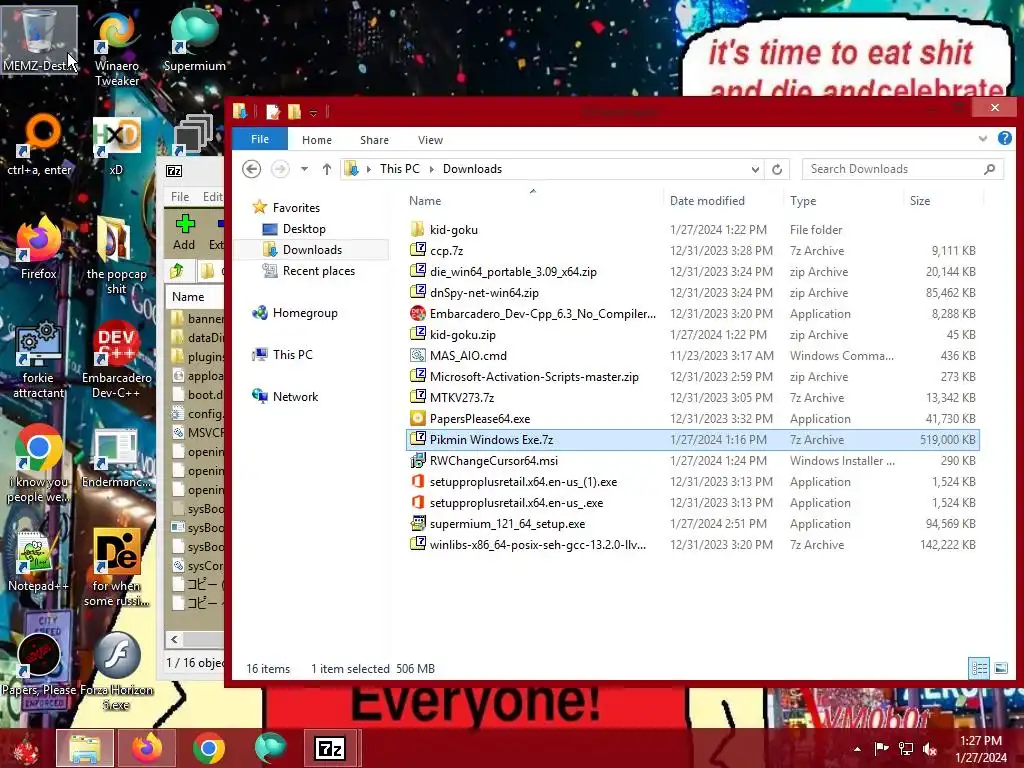The width and height of the screenshot is (1024, 768).
Task: Expand the Explorer ribbon chevron
Action: (983, 138)
